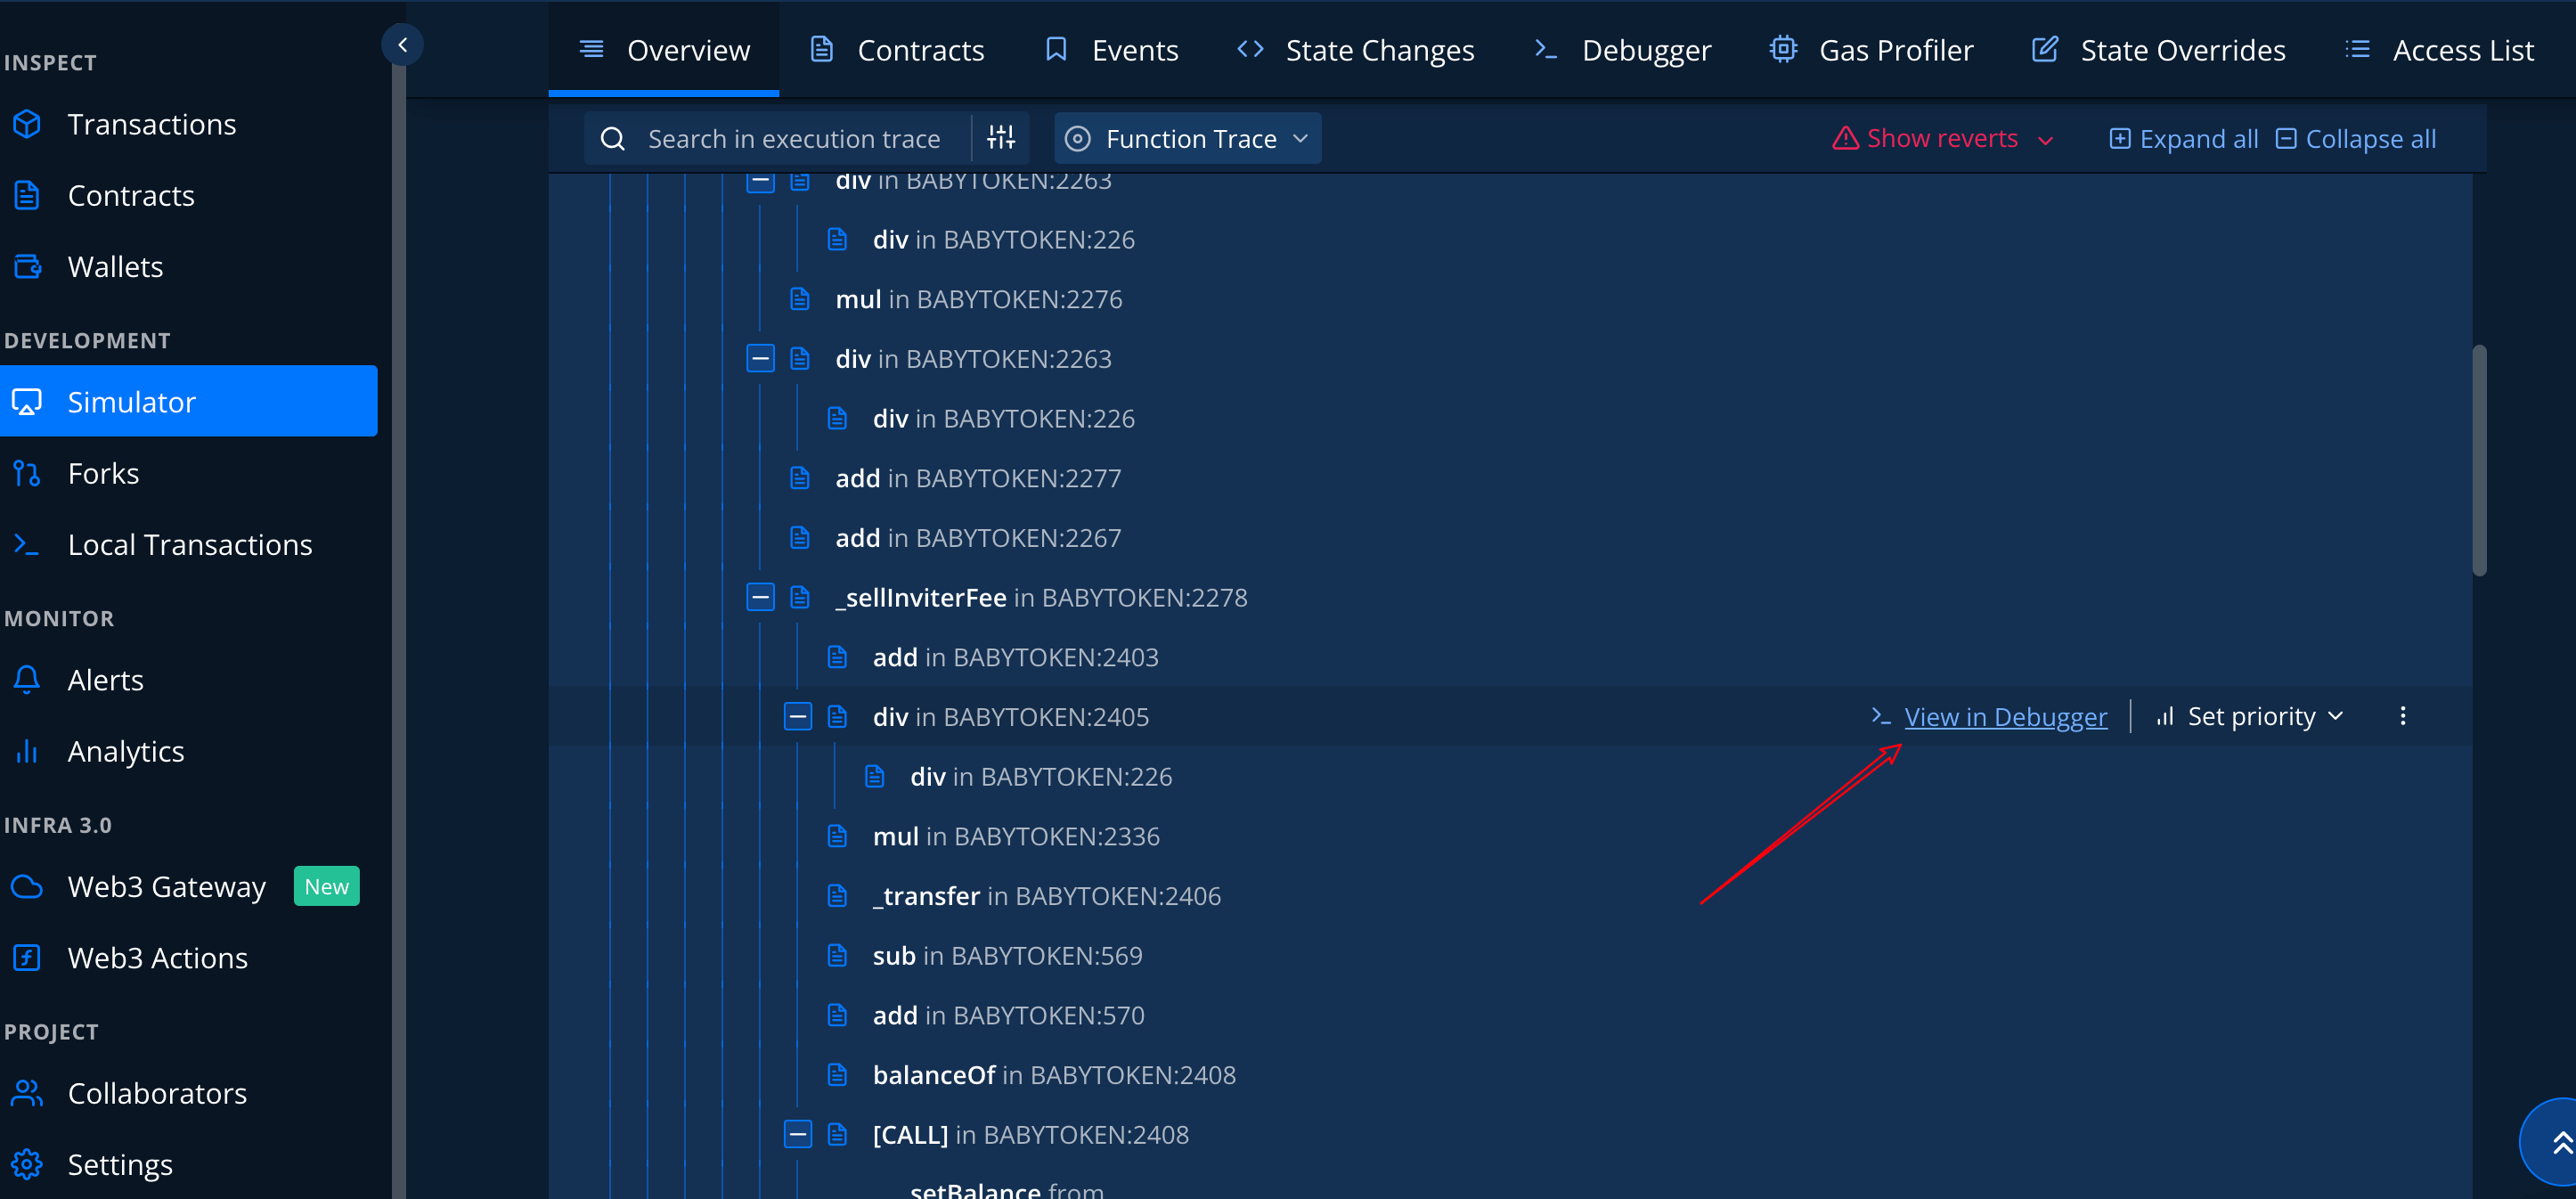Collapse the [CALL] in BABYTOKEN:2408 node
The height and width of the screenshot is (1199, 2576).
798,1134
